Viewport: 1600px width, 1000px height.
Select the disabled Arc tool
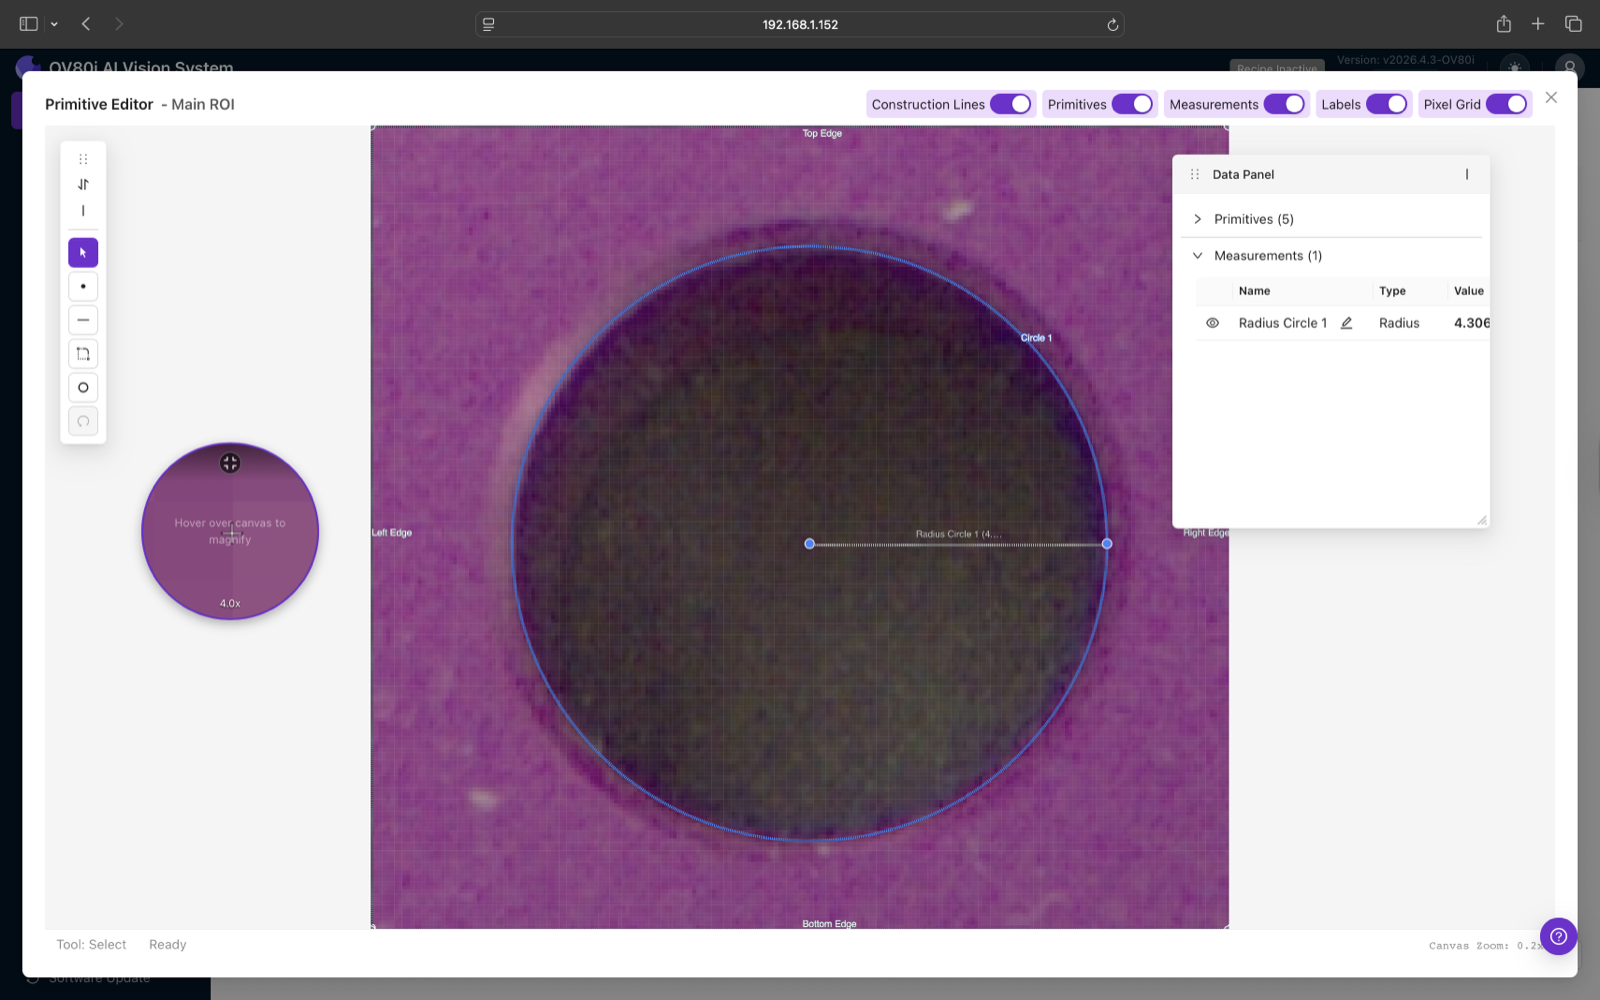83,421
